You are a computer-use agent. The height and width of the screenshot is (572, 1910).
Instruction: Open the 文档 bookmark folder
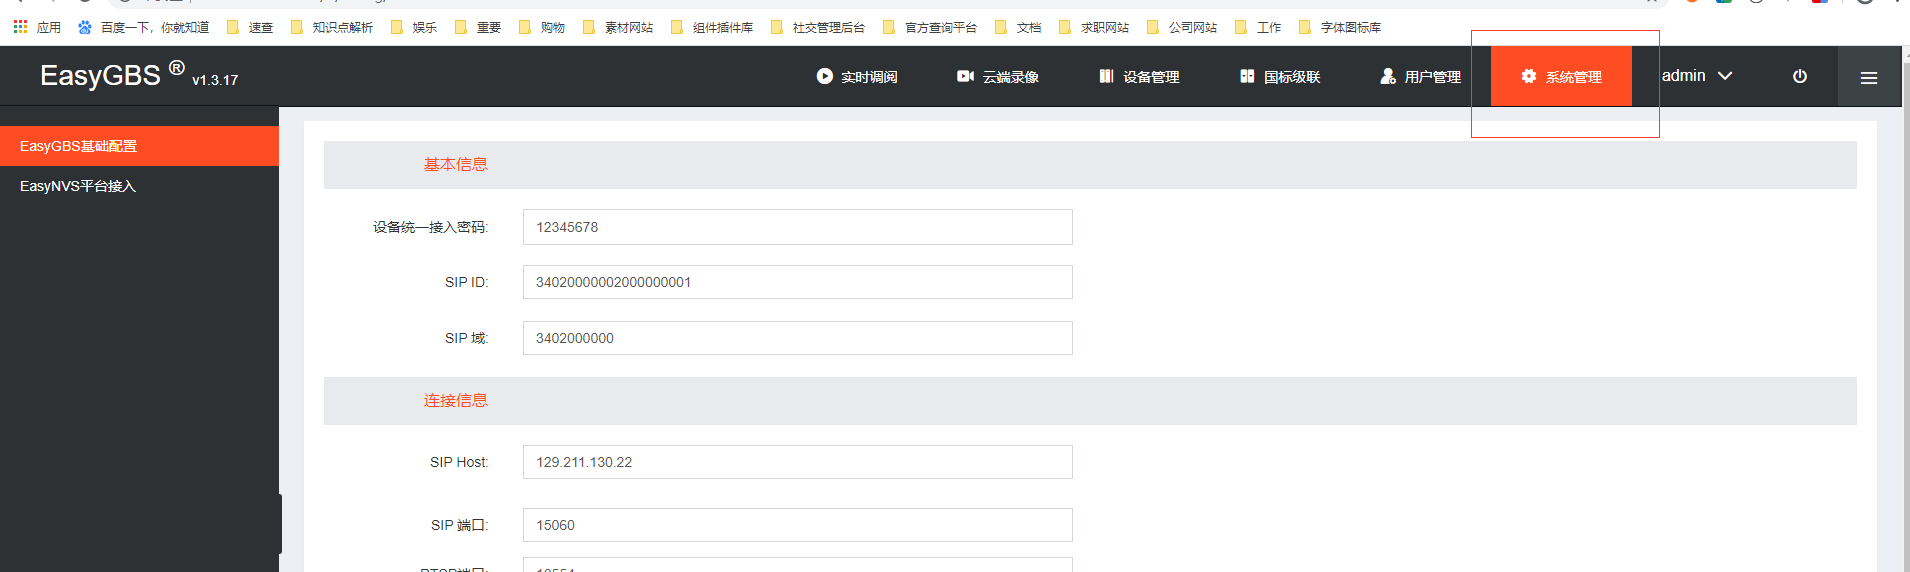tap(1018, 27)
